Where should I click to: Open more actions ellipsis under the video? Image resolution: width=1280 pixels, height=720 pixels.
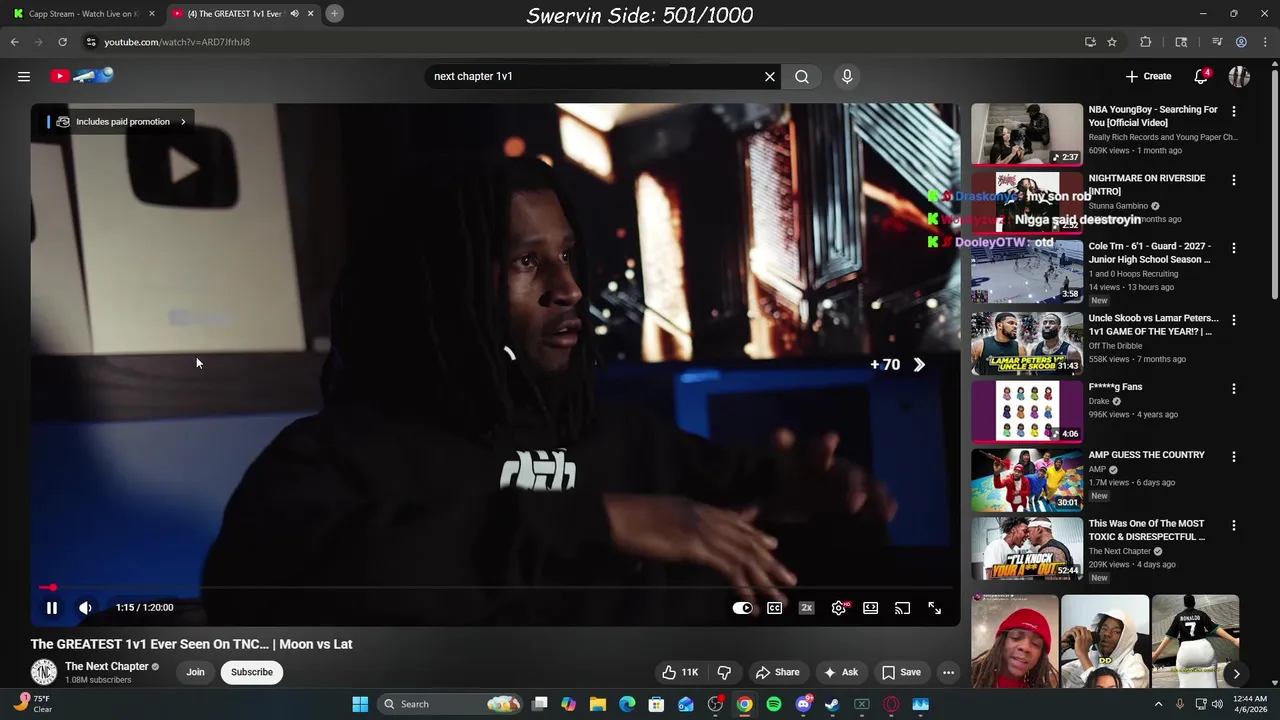(x=949, y=672)
